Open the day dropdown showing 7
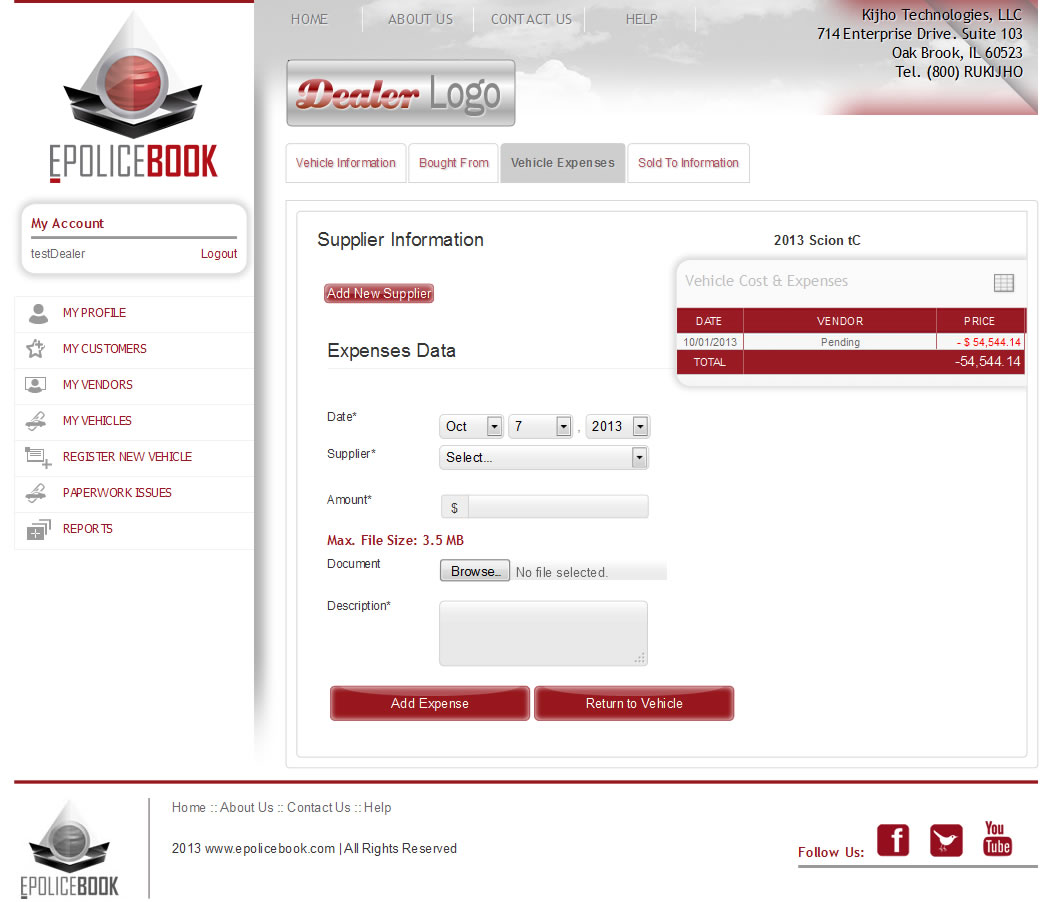The width and height of the screenshot is (1053, 902). point(540,426)
